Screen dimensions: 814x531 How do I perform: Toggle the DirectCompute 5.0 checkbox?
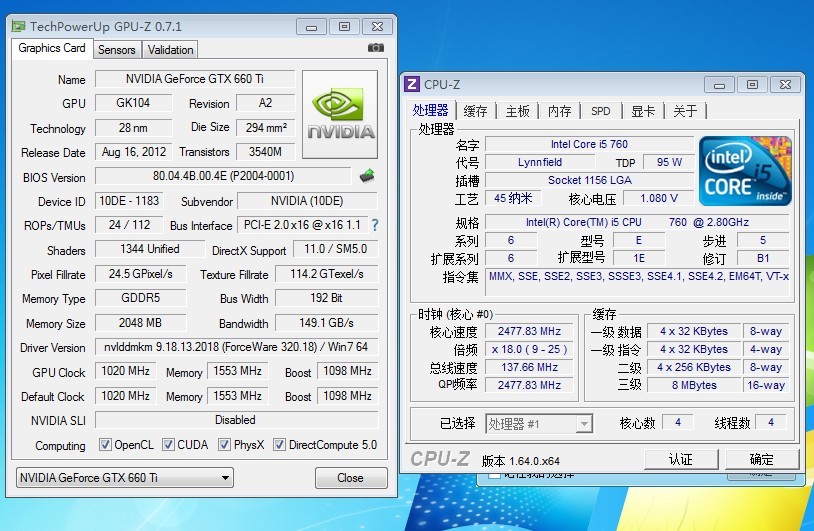pyautogui.click(x=279, y=444)
